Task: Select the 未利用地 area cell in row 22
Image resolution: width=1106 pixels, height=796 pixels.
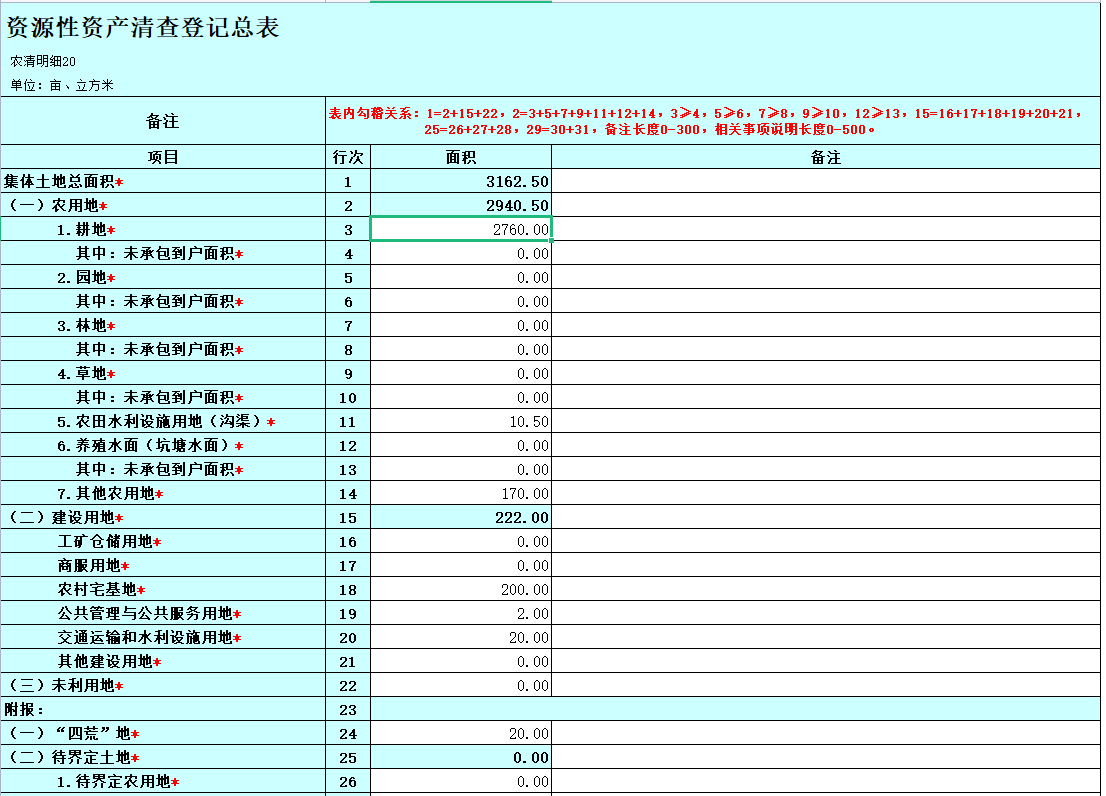Action: click(x=461, y=685)
